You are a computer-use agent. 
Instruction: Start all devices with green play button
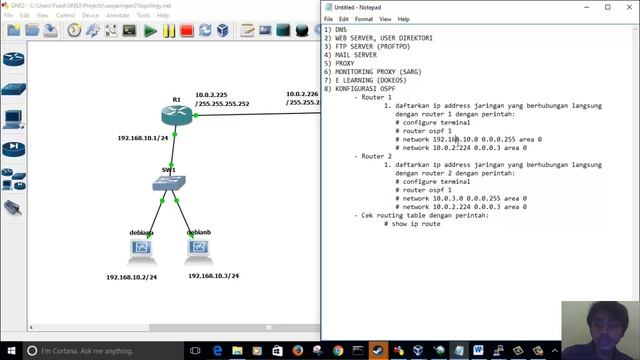coord(150,31)
